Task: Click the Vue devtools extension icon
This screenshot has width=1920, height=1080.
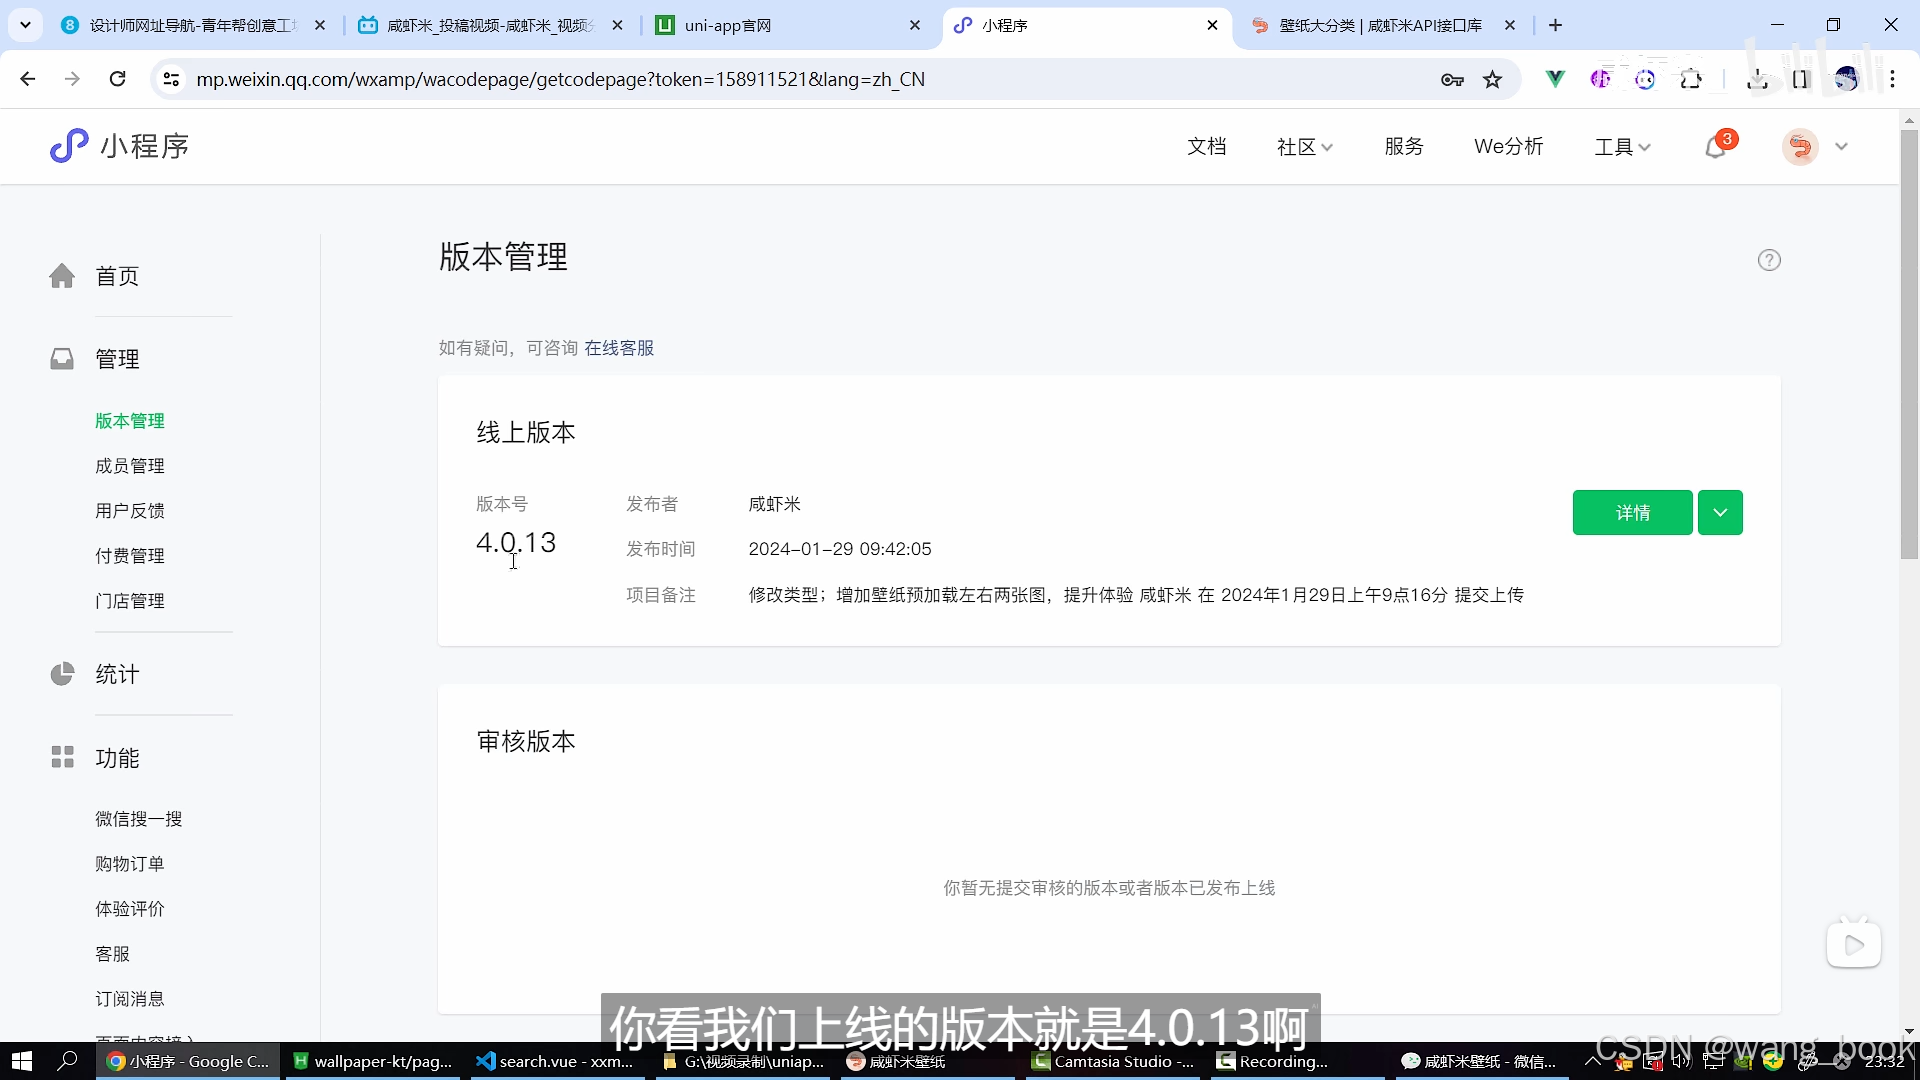Action: pos(1555,79)
